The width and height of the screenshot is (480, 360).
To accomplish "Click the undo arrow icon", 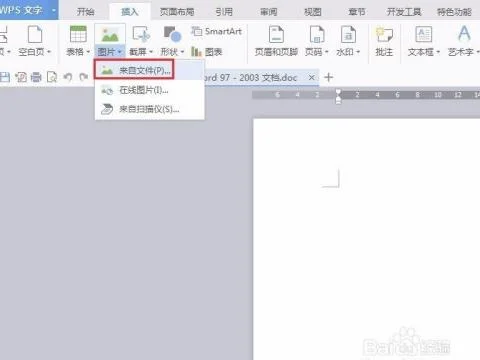I will tap(68, 77).
